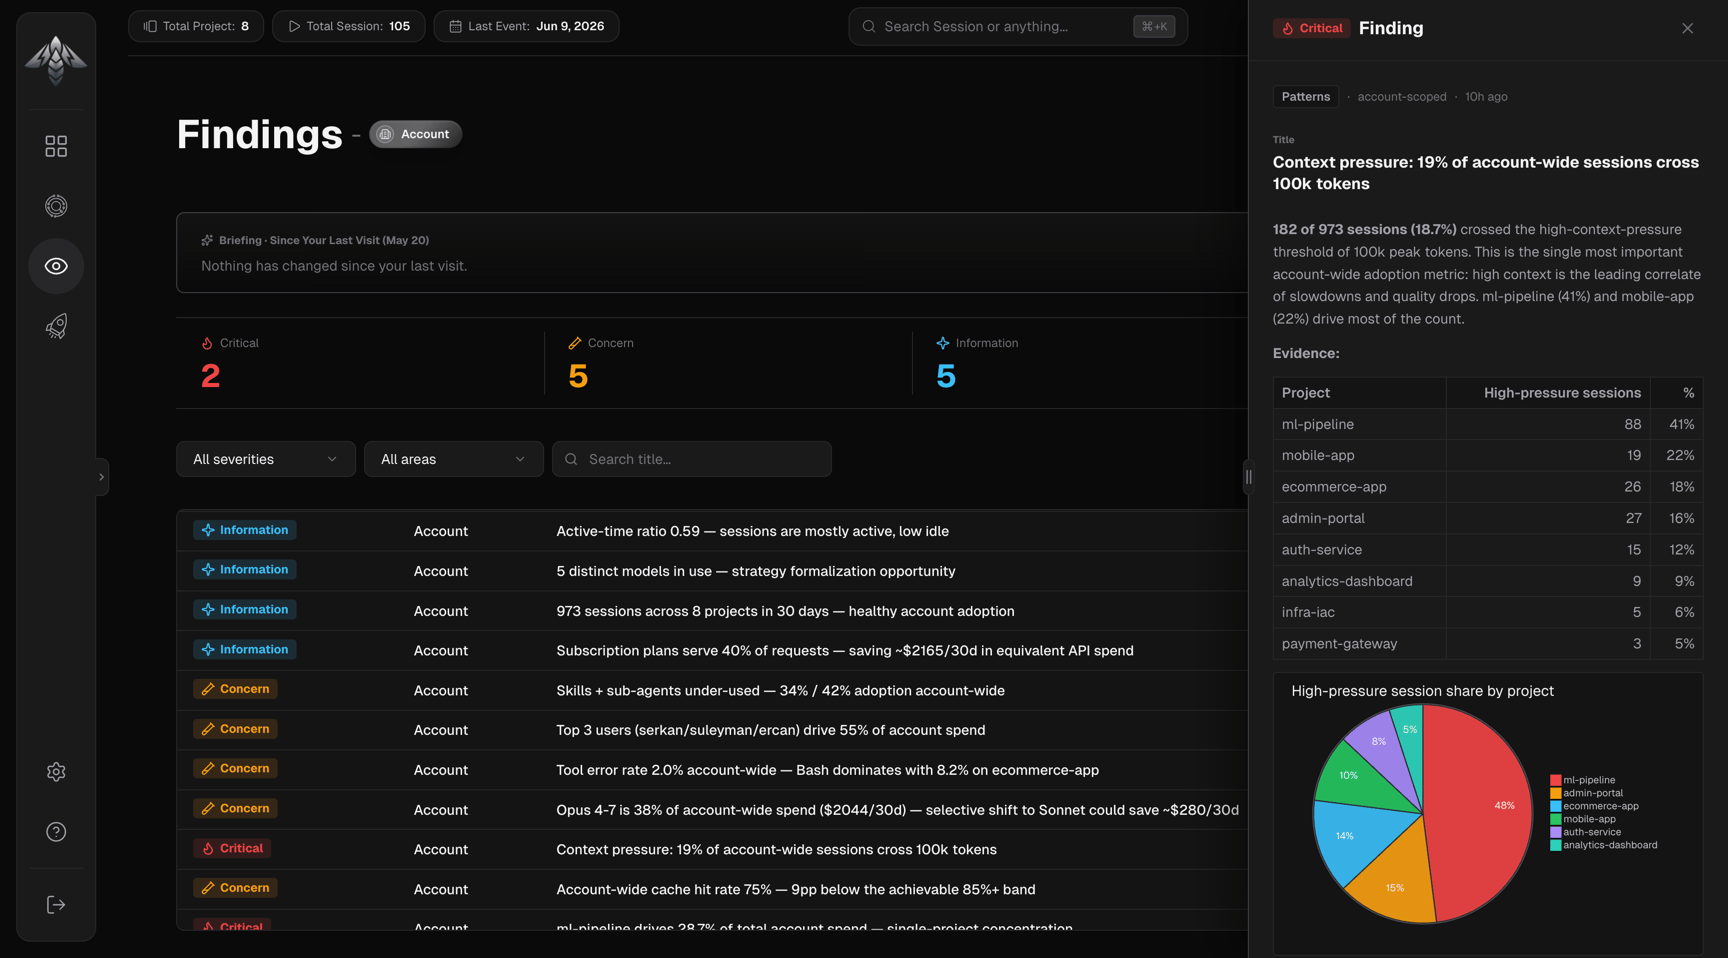Select ml-pipeline row in evidence table
The height and width of the screenshot is (958, 1728).
[x=1488, y=424]
